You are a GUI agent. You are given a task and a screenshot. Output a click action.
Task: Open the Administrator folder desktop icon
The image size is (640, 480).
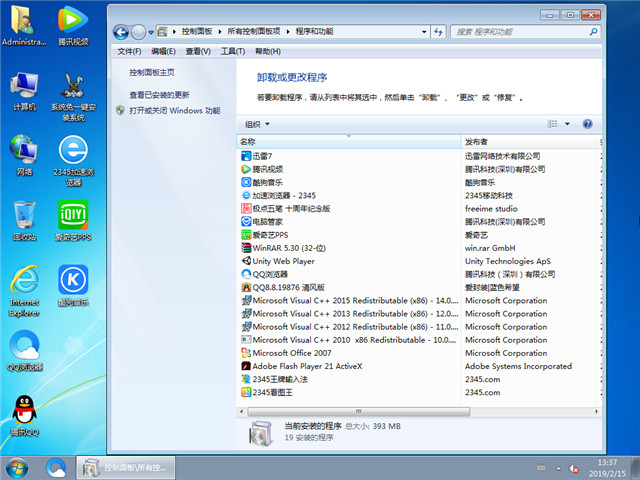24,25
